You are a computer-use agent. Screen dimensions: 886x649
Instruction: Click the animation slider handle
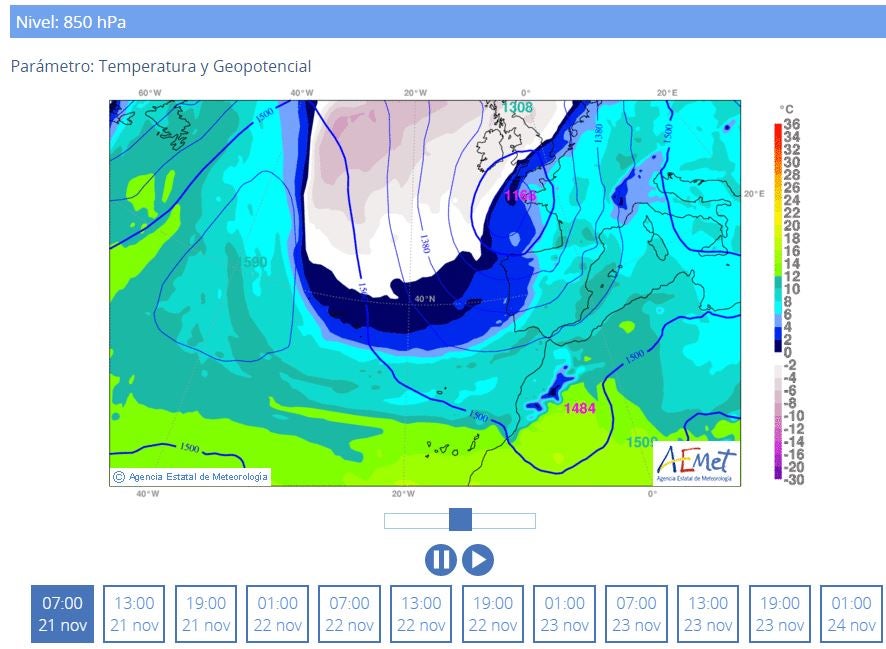coord(460,520)
